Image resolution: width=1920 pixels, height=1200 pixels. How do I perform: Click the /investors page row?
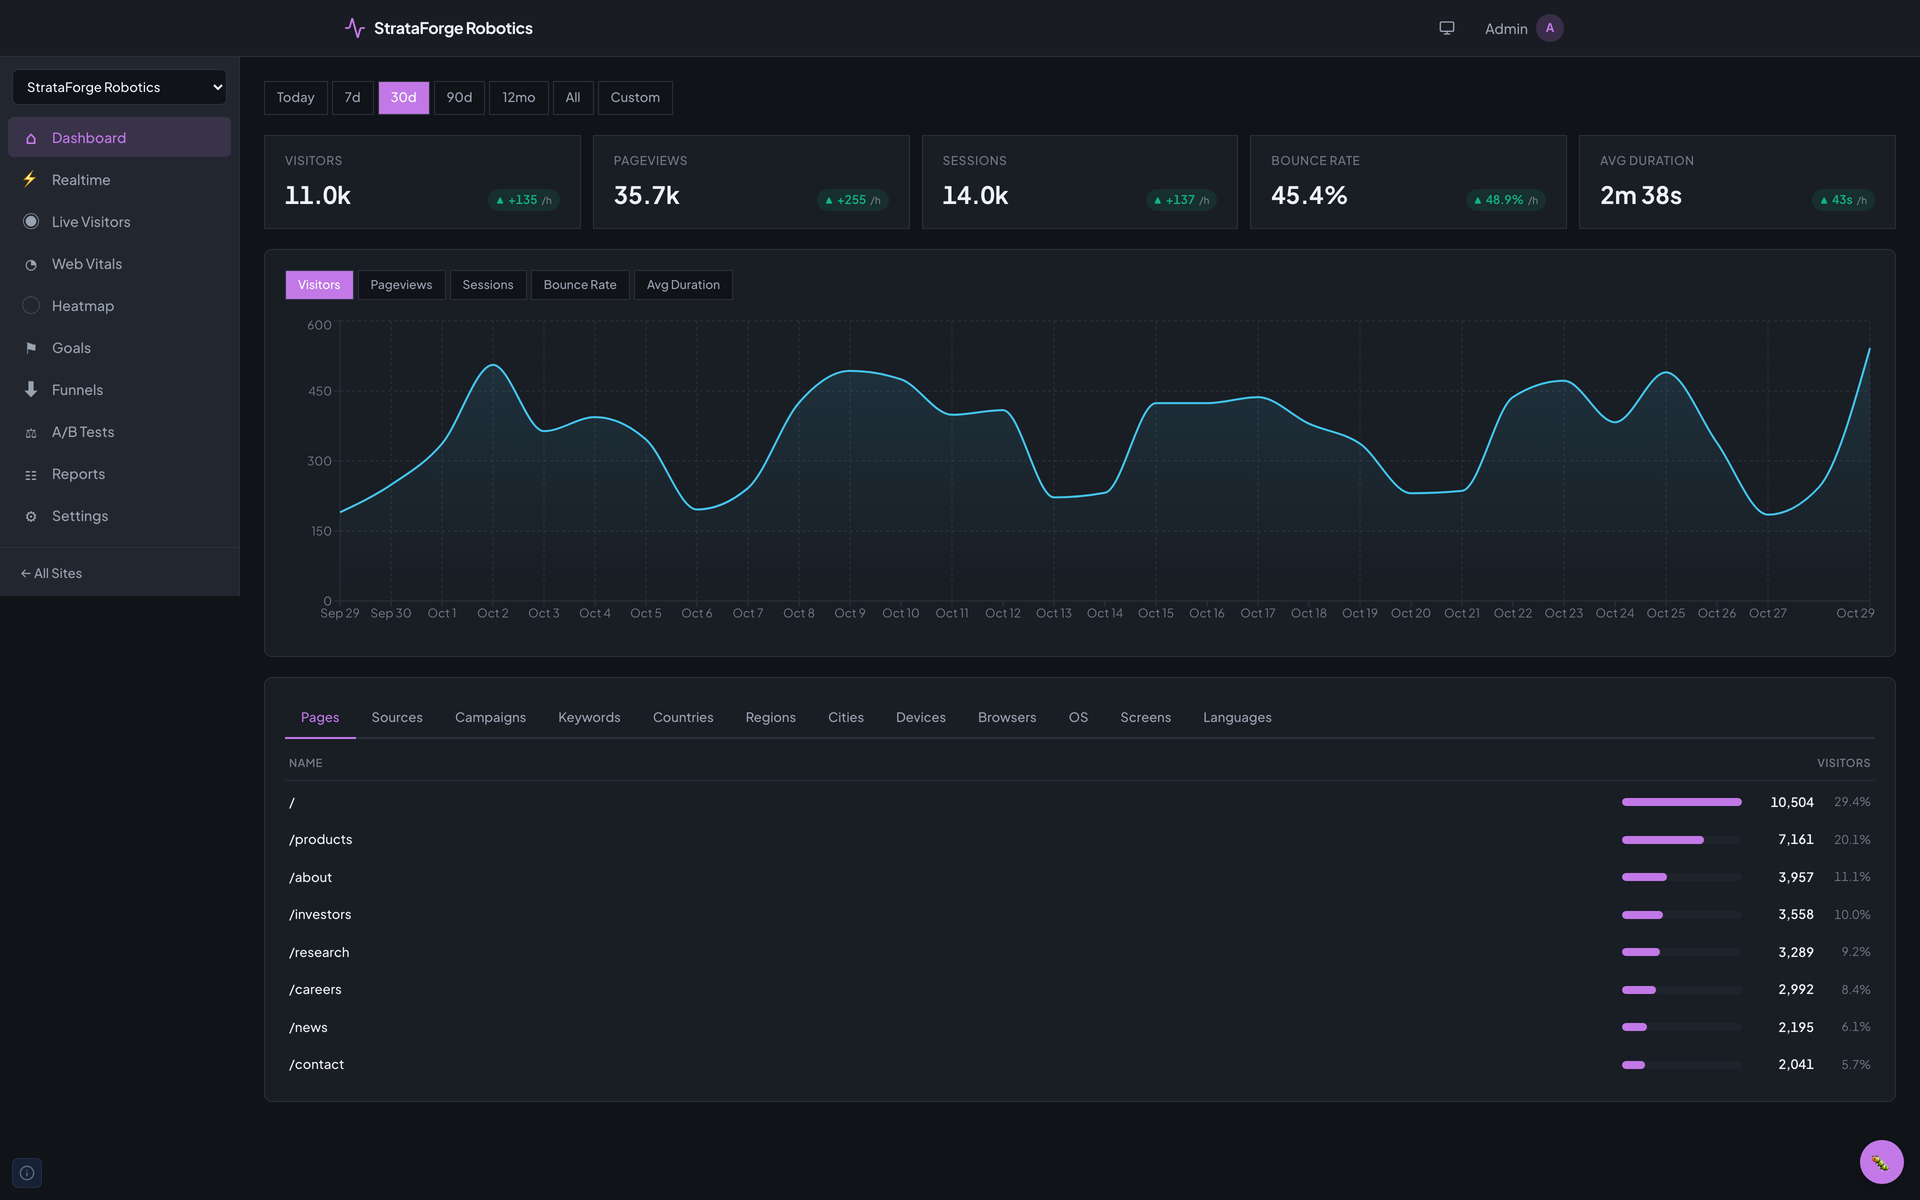tap(1080, 915)
